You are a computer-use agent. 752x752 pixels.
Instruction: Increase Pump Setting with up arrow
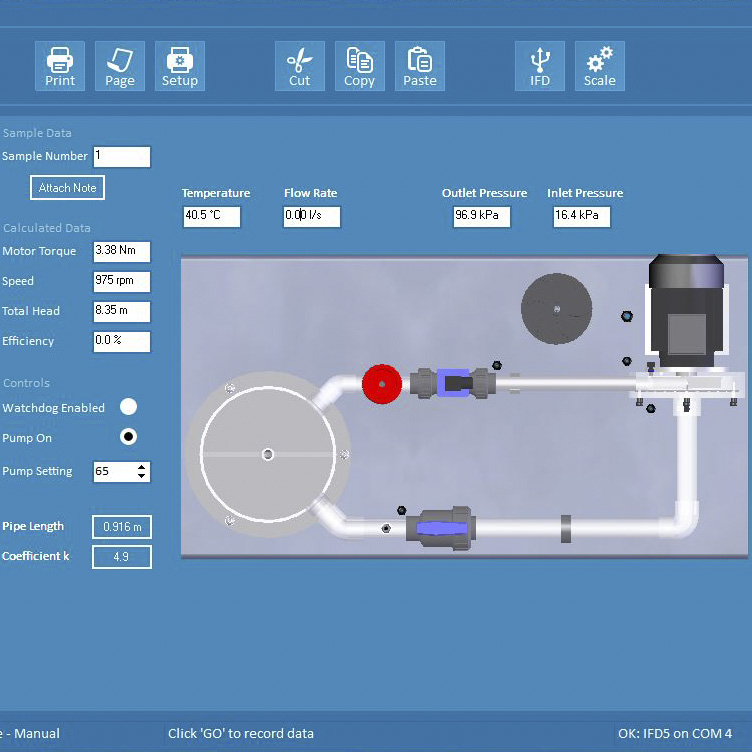point(142,466)
